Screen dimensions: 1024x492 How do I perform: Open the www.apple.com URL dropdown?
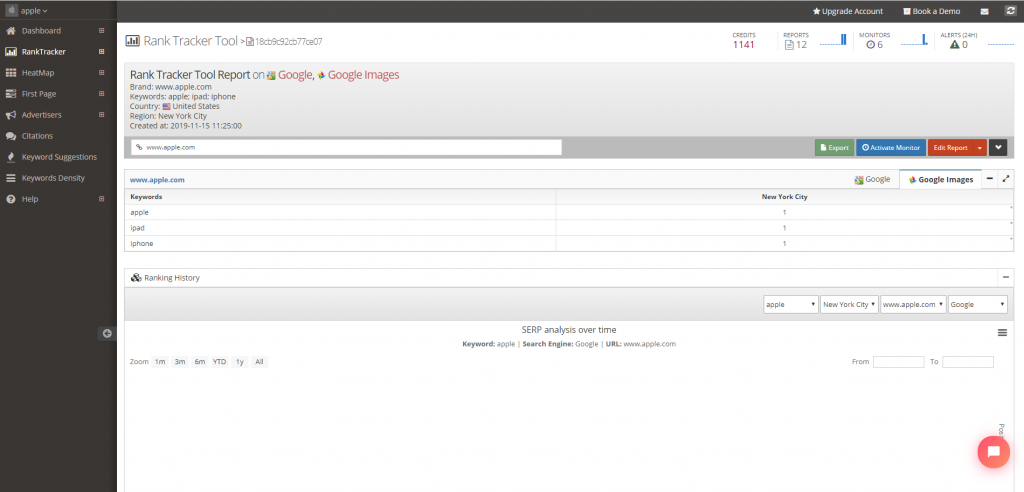[x=914, y=304]
